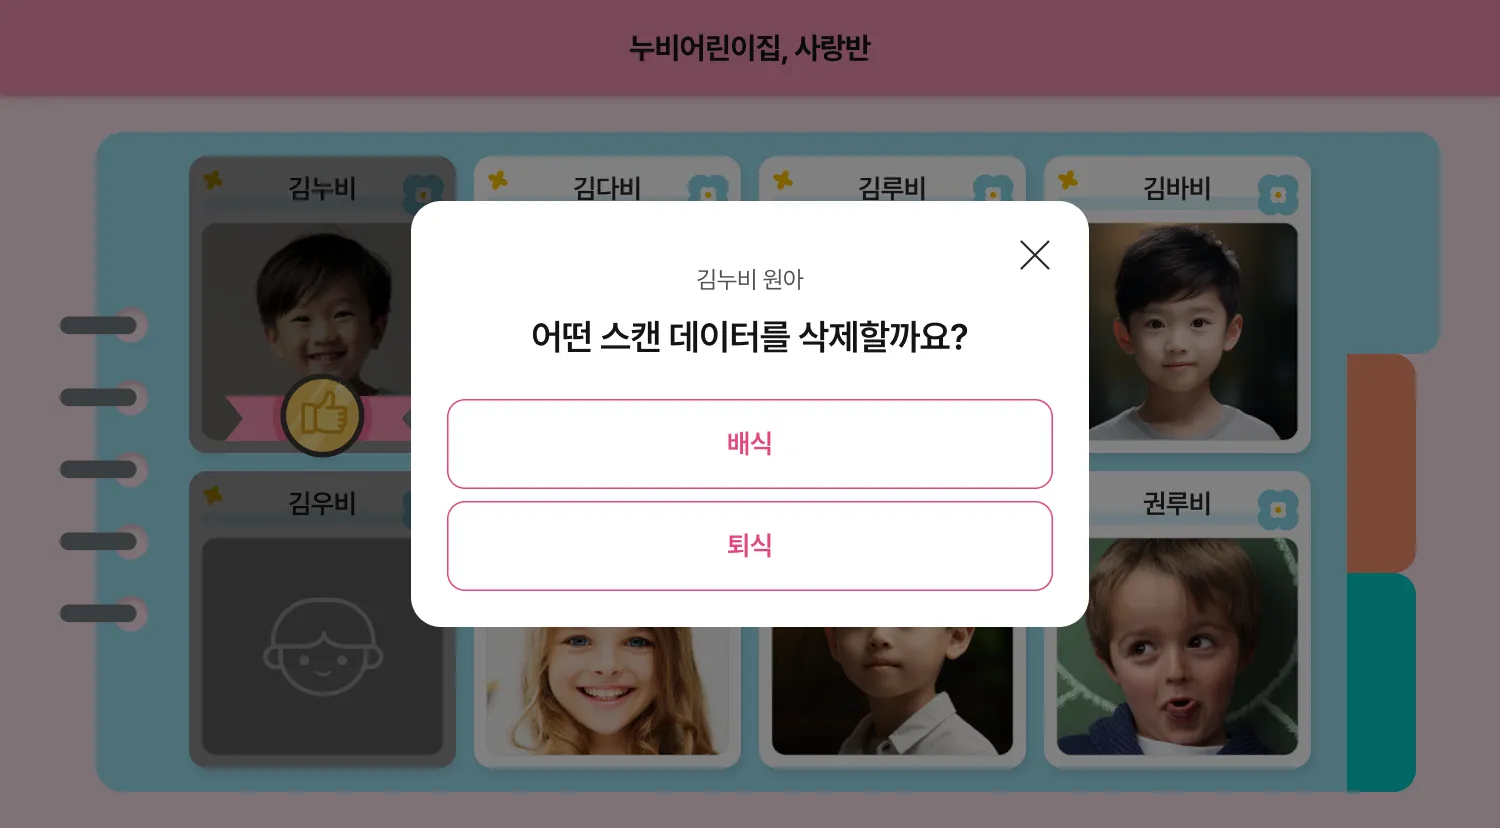Viewport: 1500px width, 828px height.
Task: Click the blue flower icon on 권루비's card
Action: click(x=1278, y=510)
